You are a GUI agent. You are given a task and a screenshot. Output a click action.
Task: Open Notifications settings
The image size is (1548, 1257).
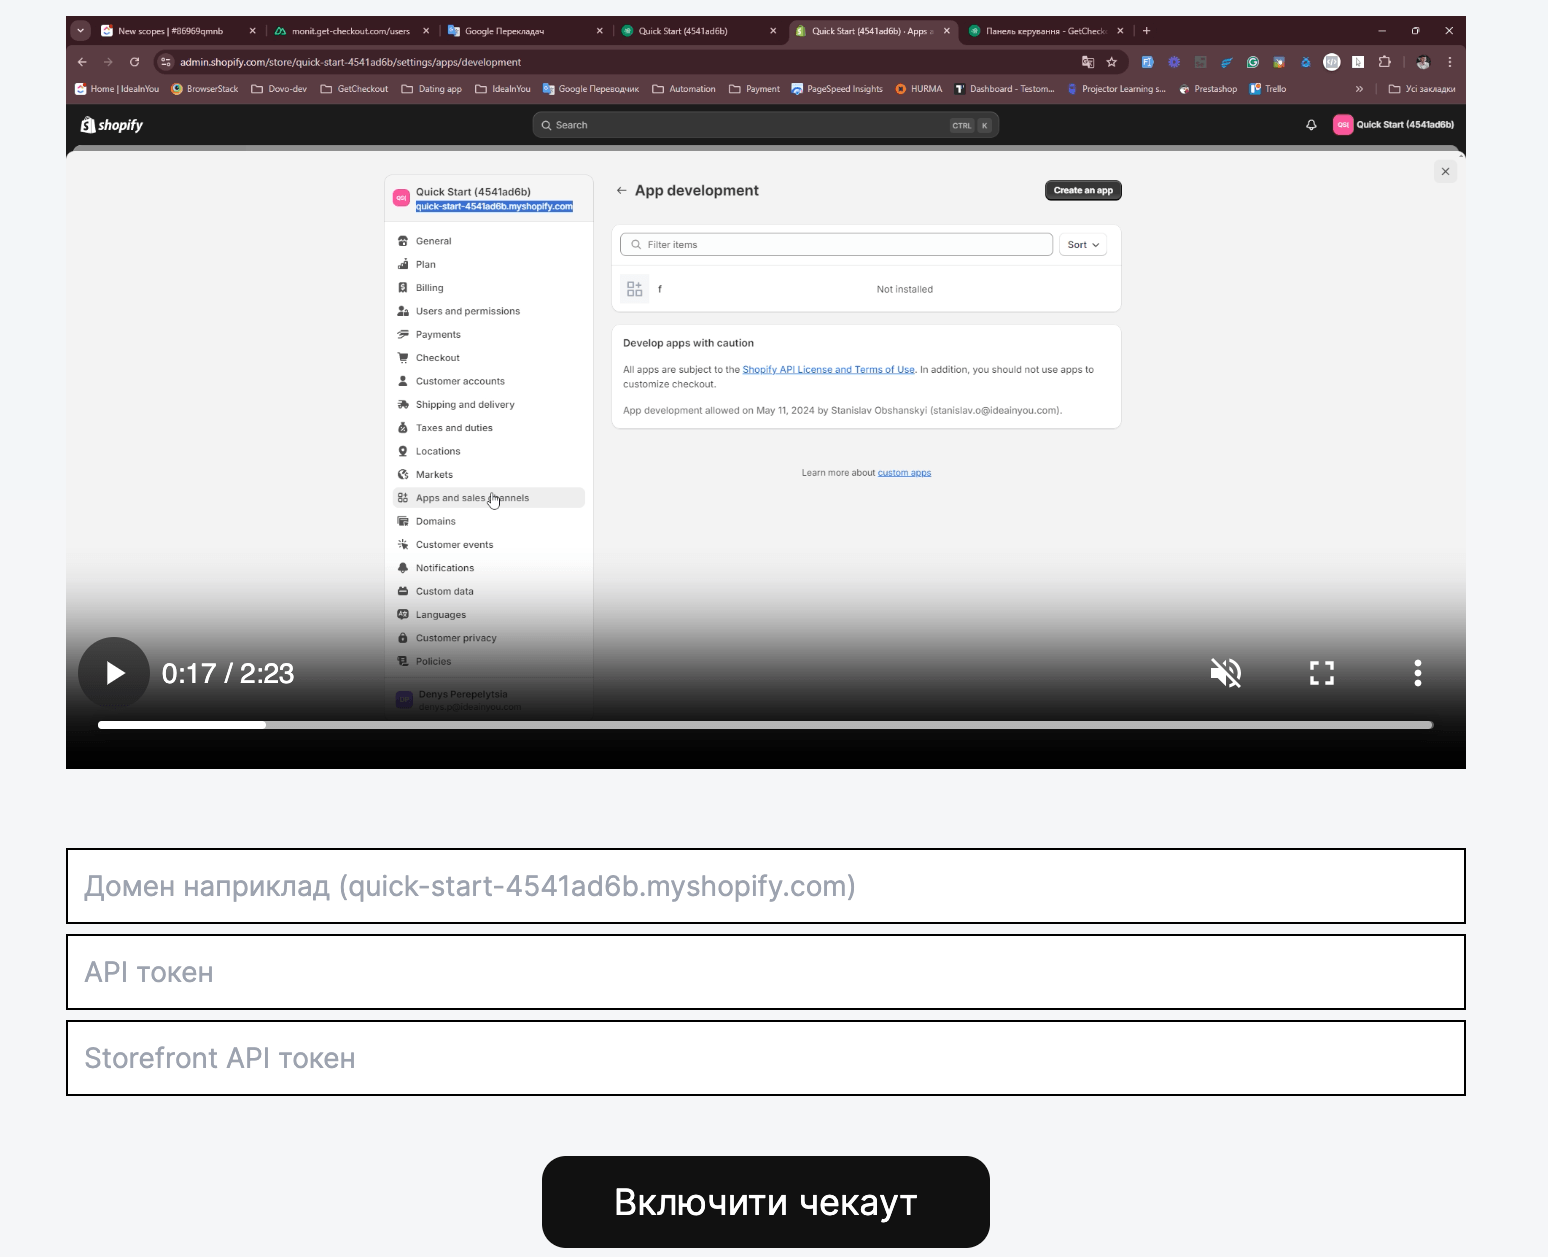(489, 568)
